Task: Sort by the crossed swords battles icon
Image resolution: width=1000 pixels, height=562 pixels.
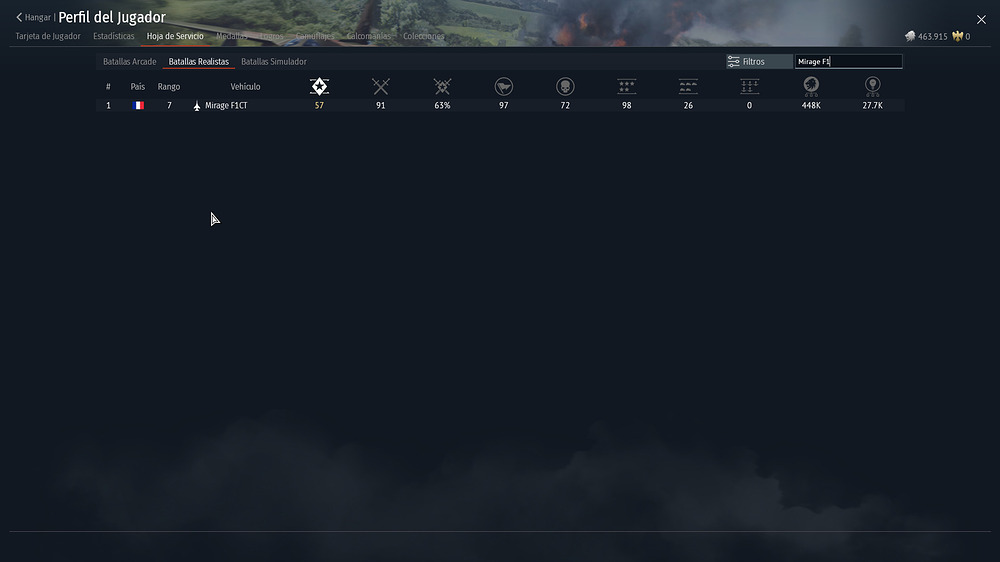Action: click(381, 86)
